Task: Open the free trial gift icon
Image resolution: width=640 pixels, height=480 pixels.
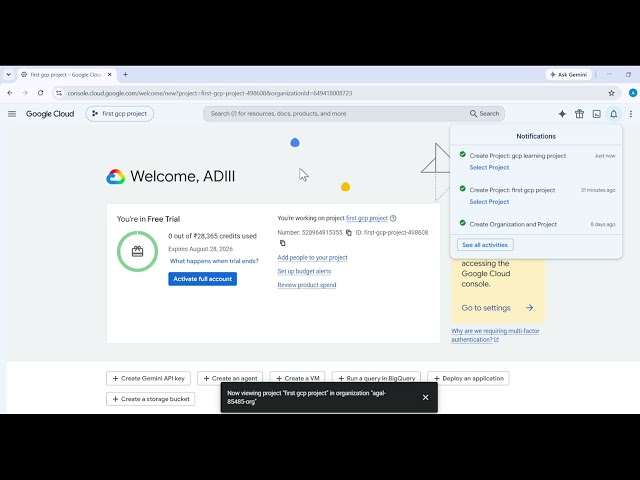Action: (x=579, y=114)
